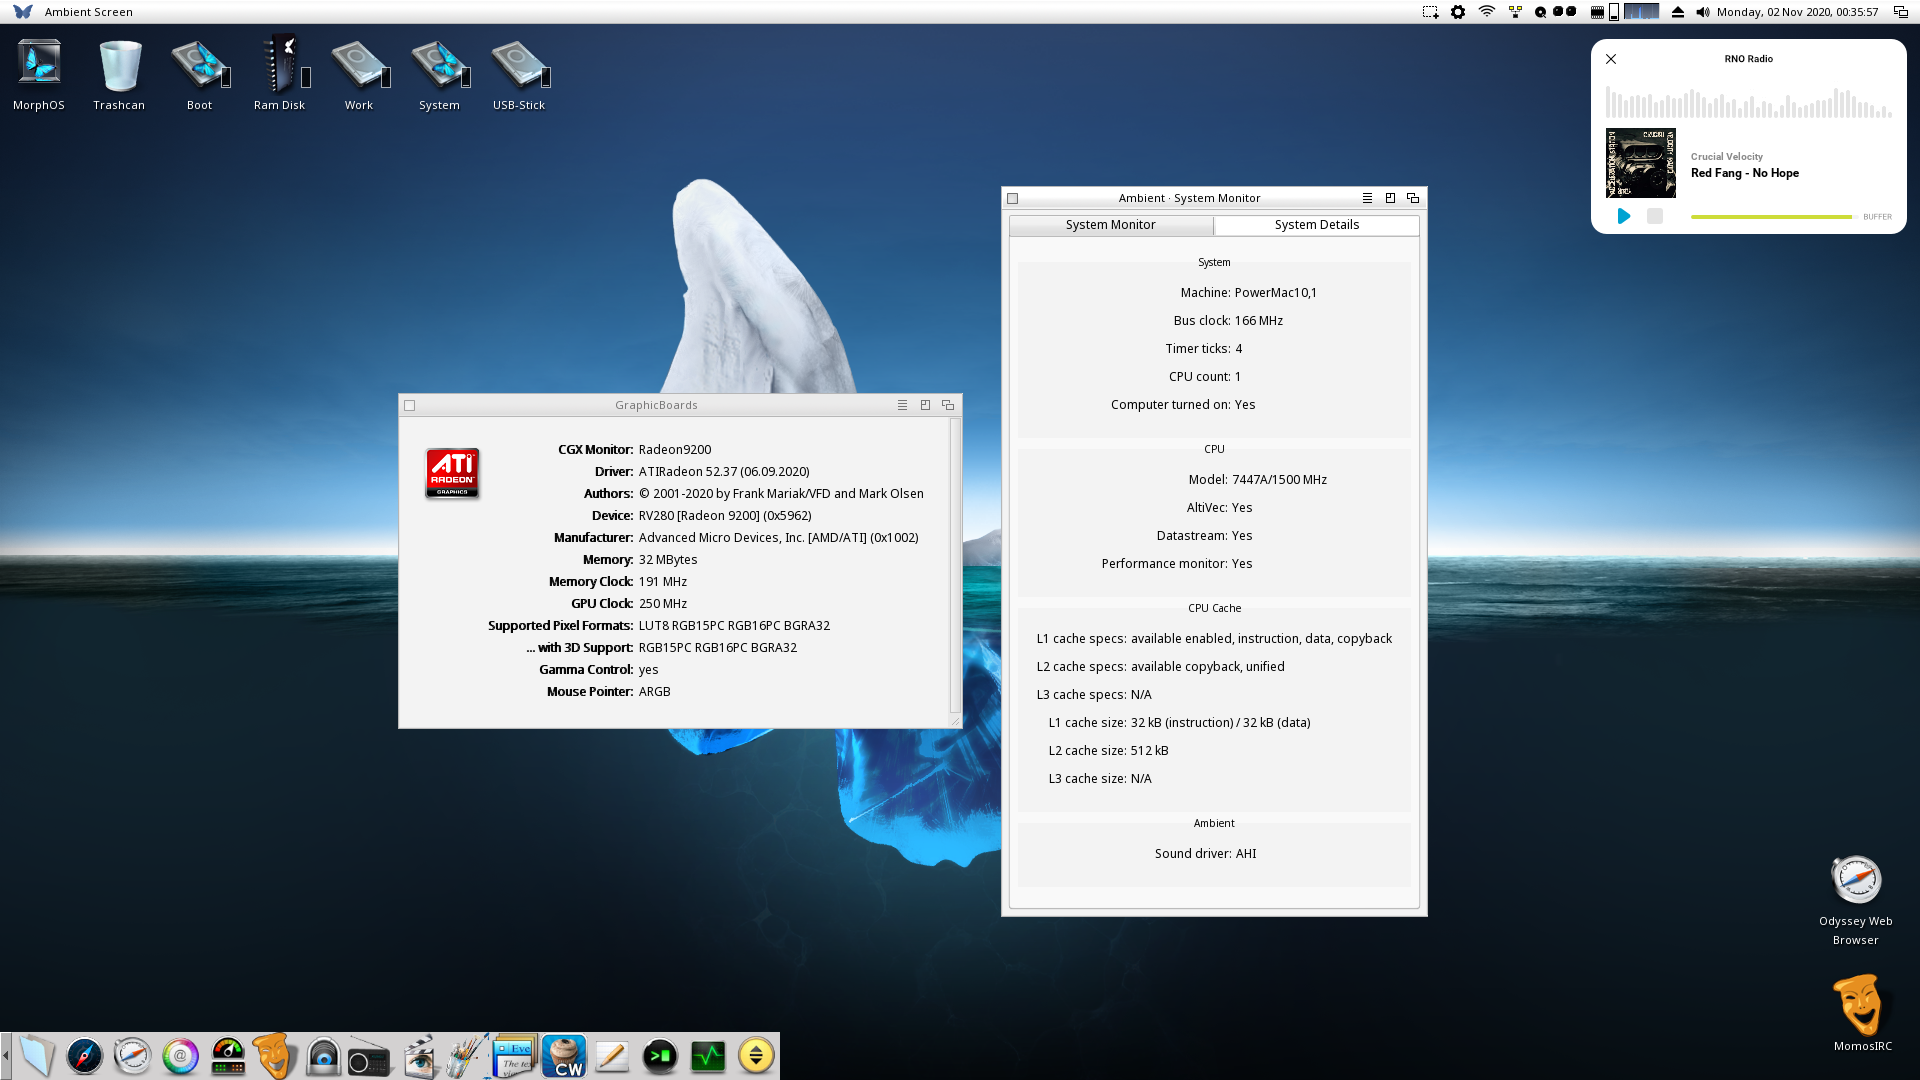The height and width of the screenshot is (1080, 1920).
Task: Open the Ambient Screen menu title
Action: [88, 12]
